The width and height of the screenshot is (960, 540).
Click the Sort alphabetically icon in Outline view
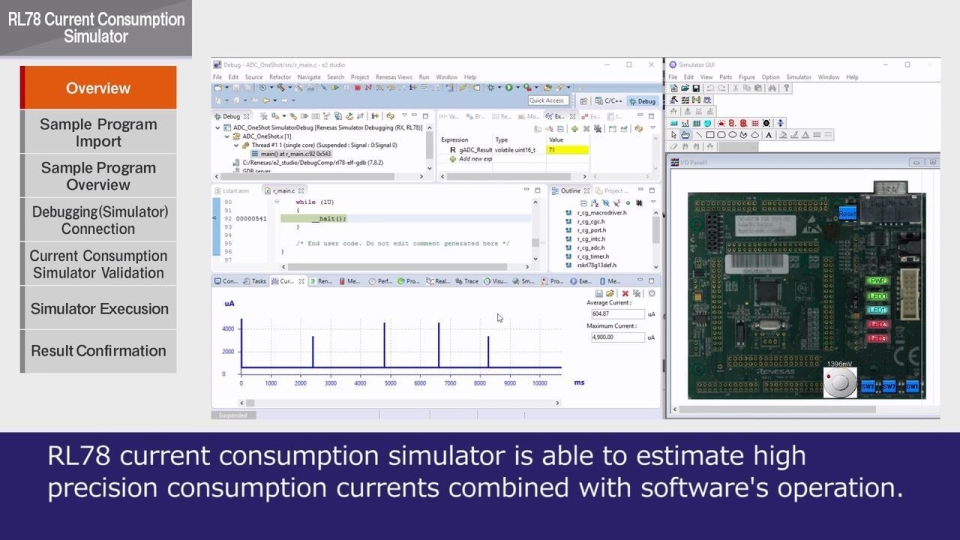pyautogui.click(x=595, y=203)
